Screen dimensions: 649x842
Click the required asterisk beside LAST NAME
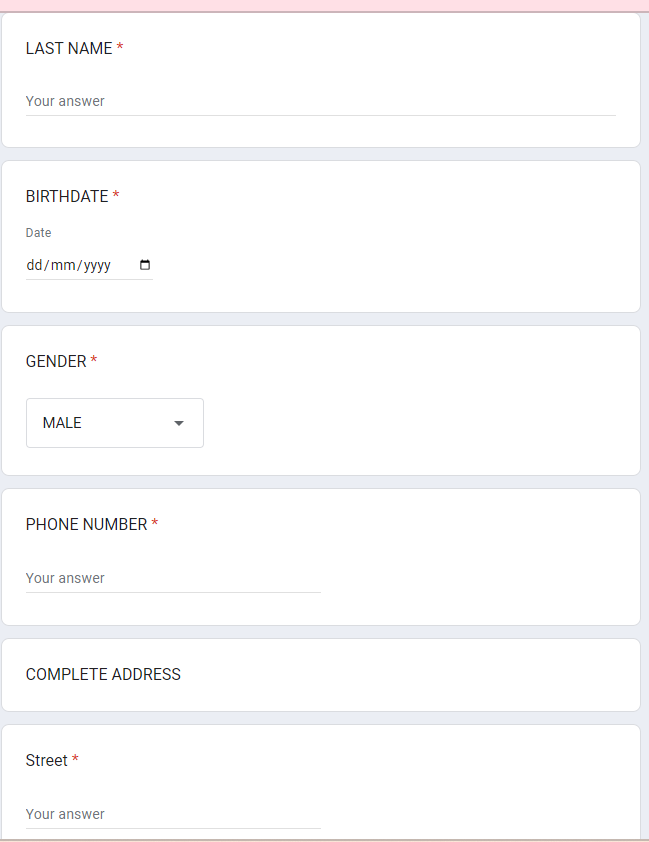point(120,48)
